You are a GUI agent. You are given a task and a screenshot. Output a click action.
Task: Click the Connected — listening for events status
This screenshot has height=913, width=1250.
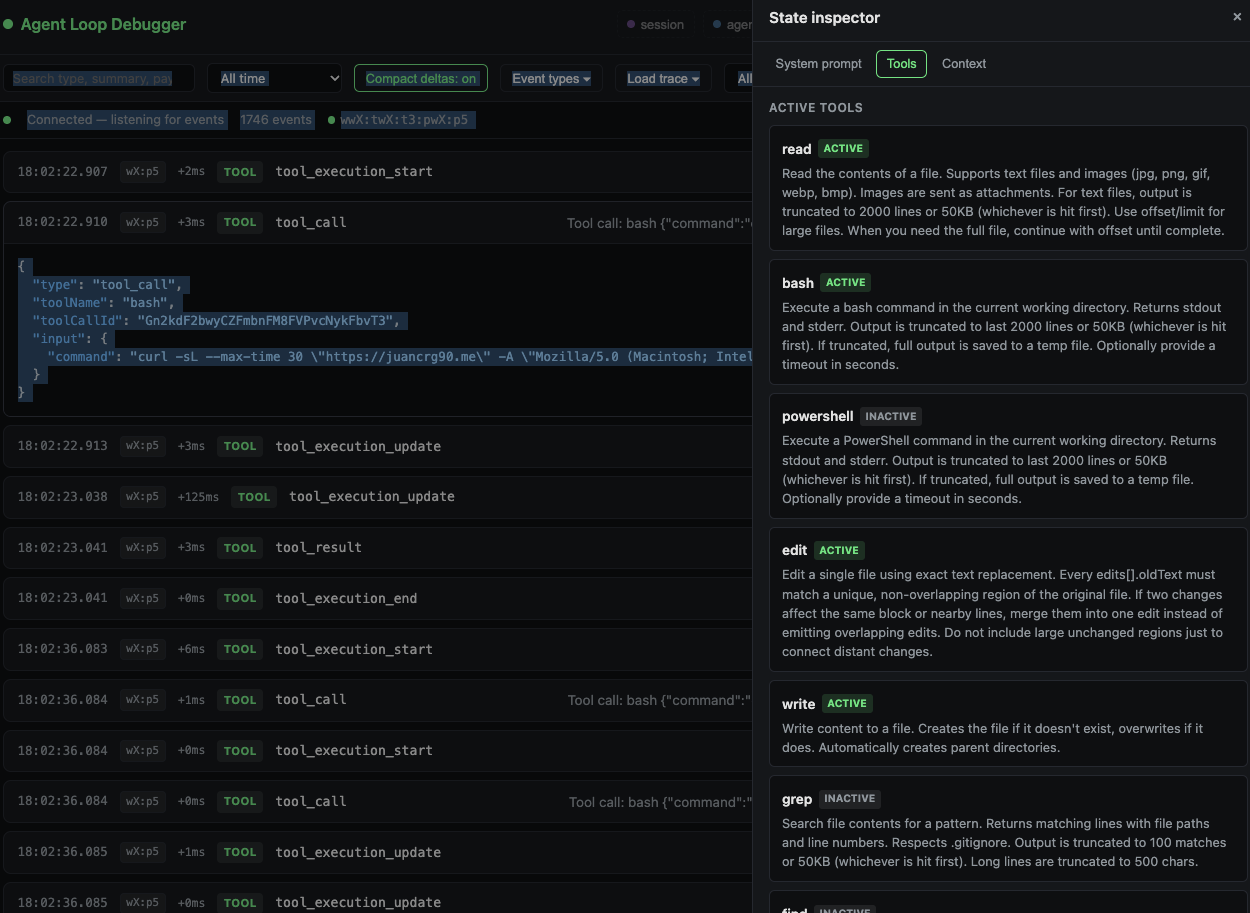[126, 120]
